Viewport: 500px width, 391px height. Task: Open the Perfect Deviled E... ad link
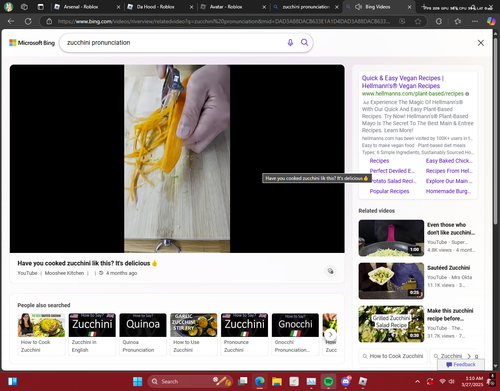point(392,171)
